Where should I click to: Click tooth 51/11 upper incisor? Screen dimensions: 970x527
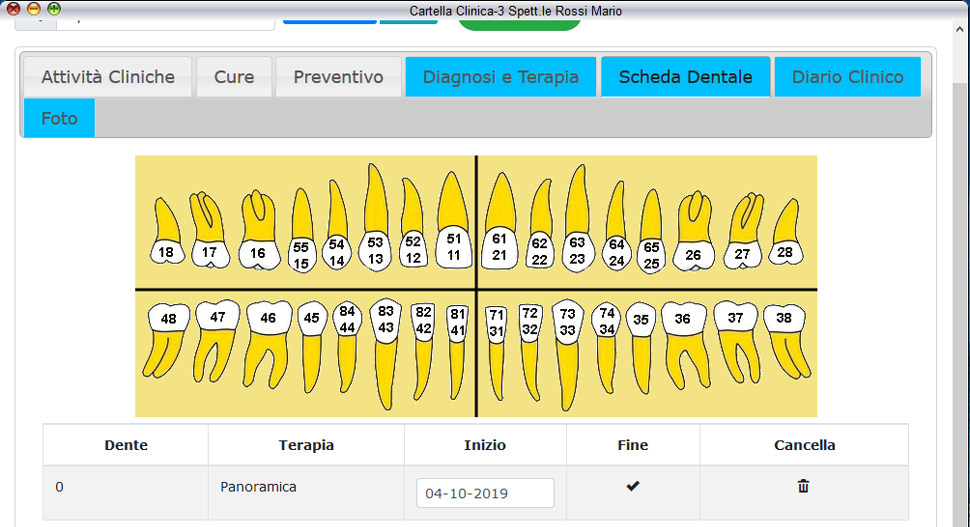(x=454, y=247)
